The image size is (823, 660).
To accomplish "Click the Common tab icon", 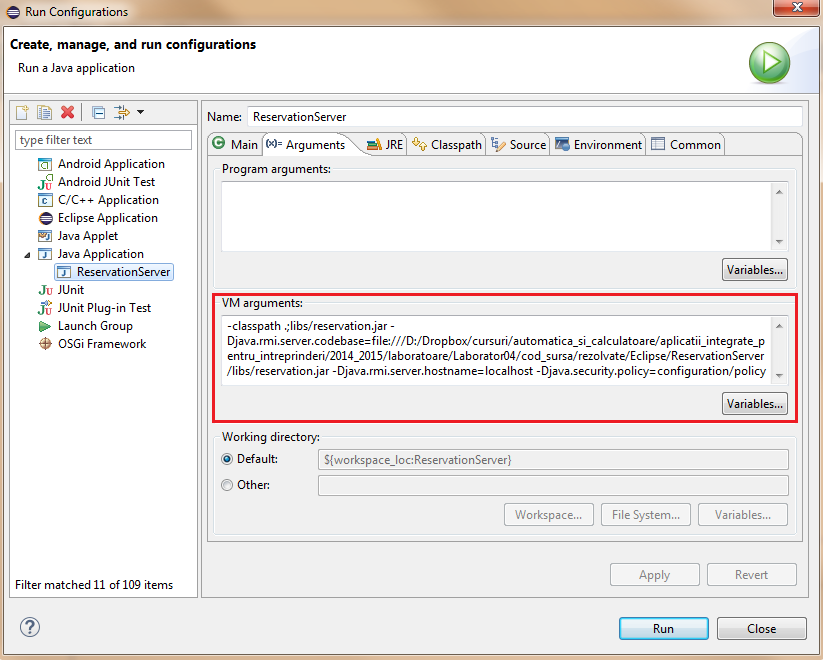I will (x=658, y=144).
